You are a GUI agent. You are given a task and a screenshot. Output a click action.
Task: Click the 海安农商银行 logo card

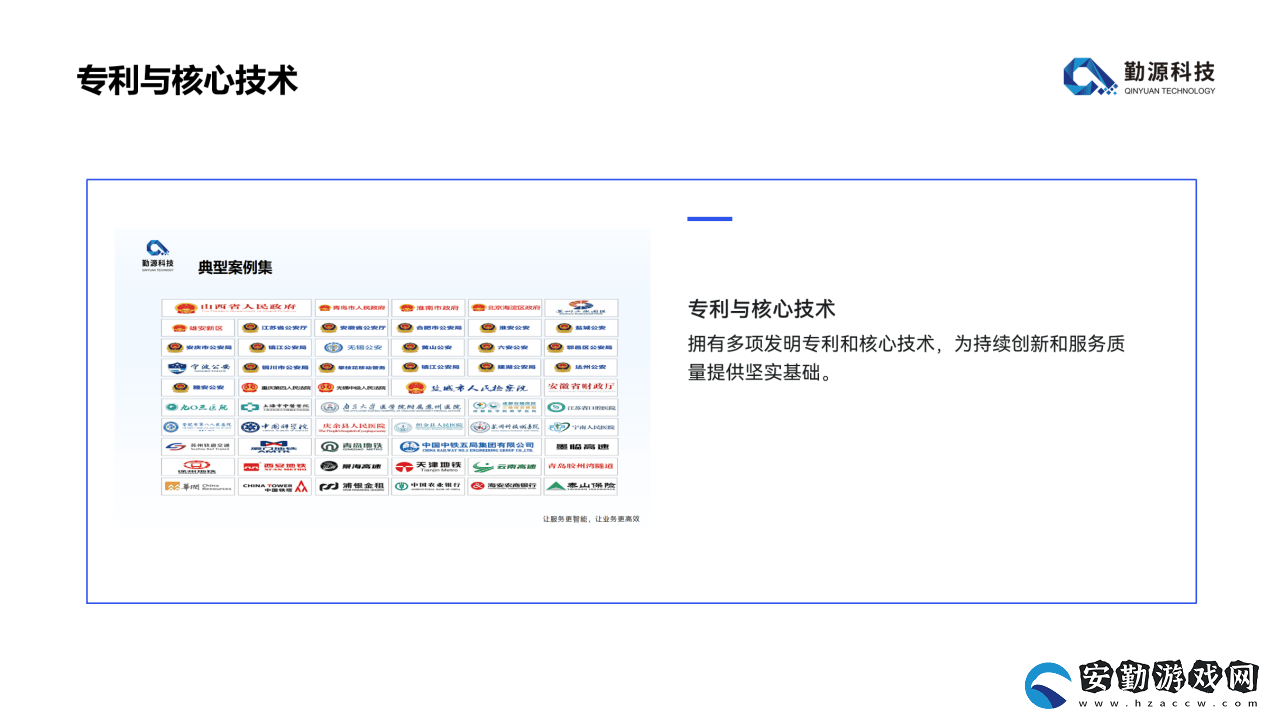[x=505, y=487]
